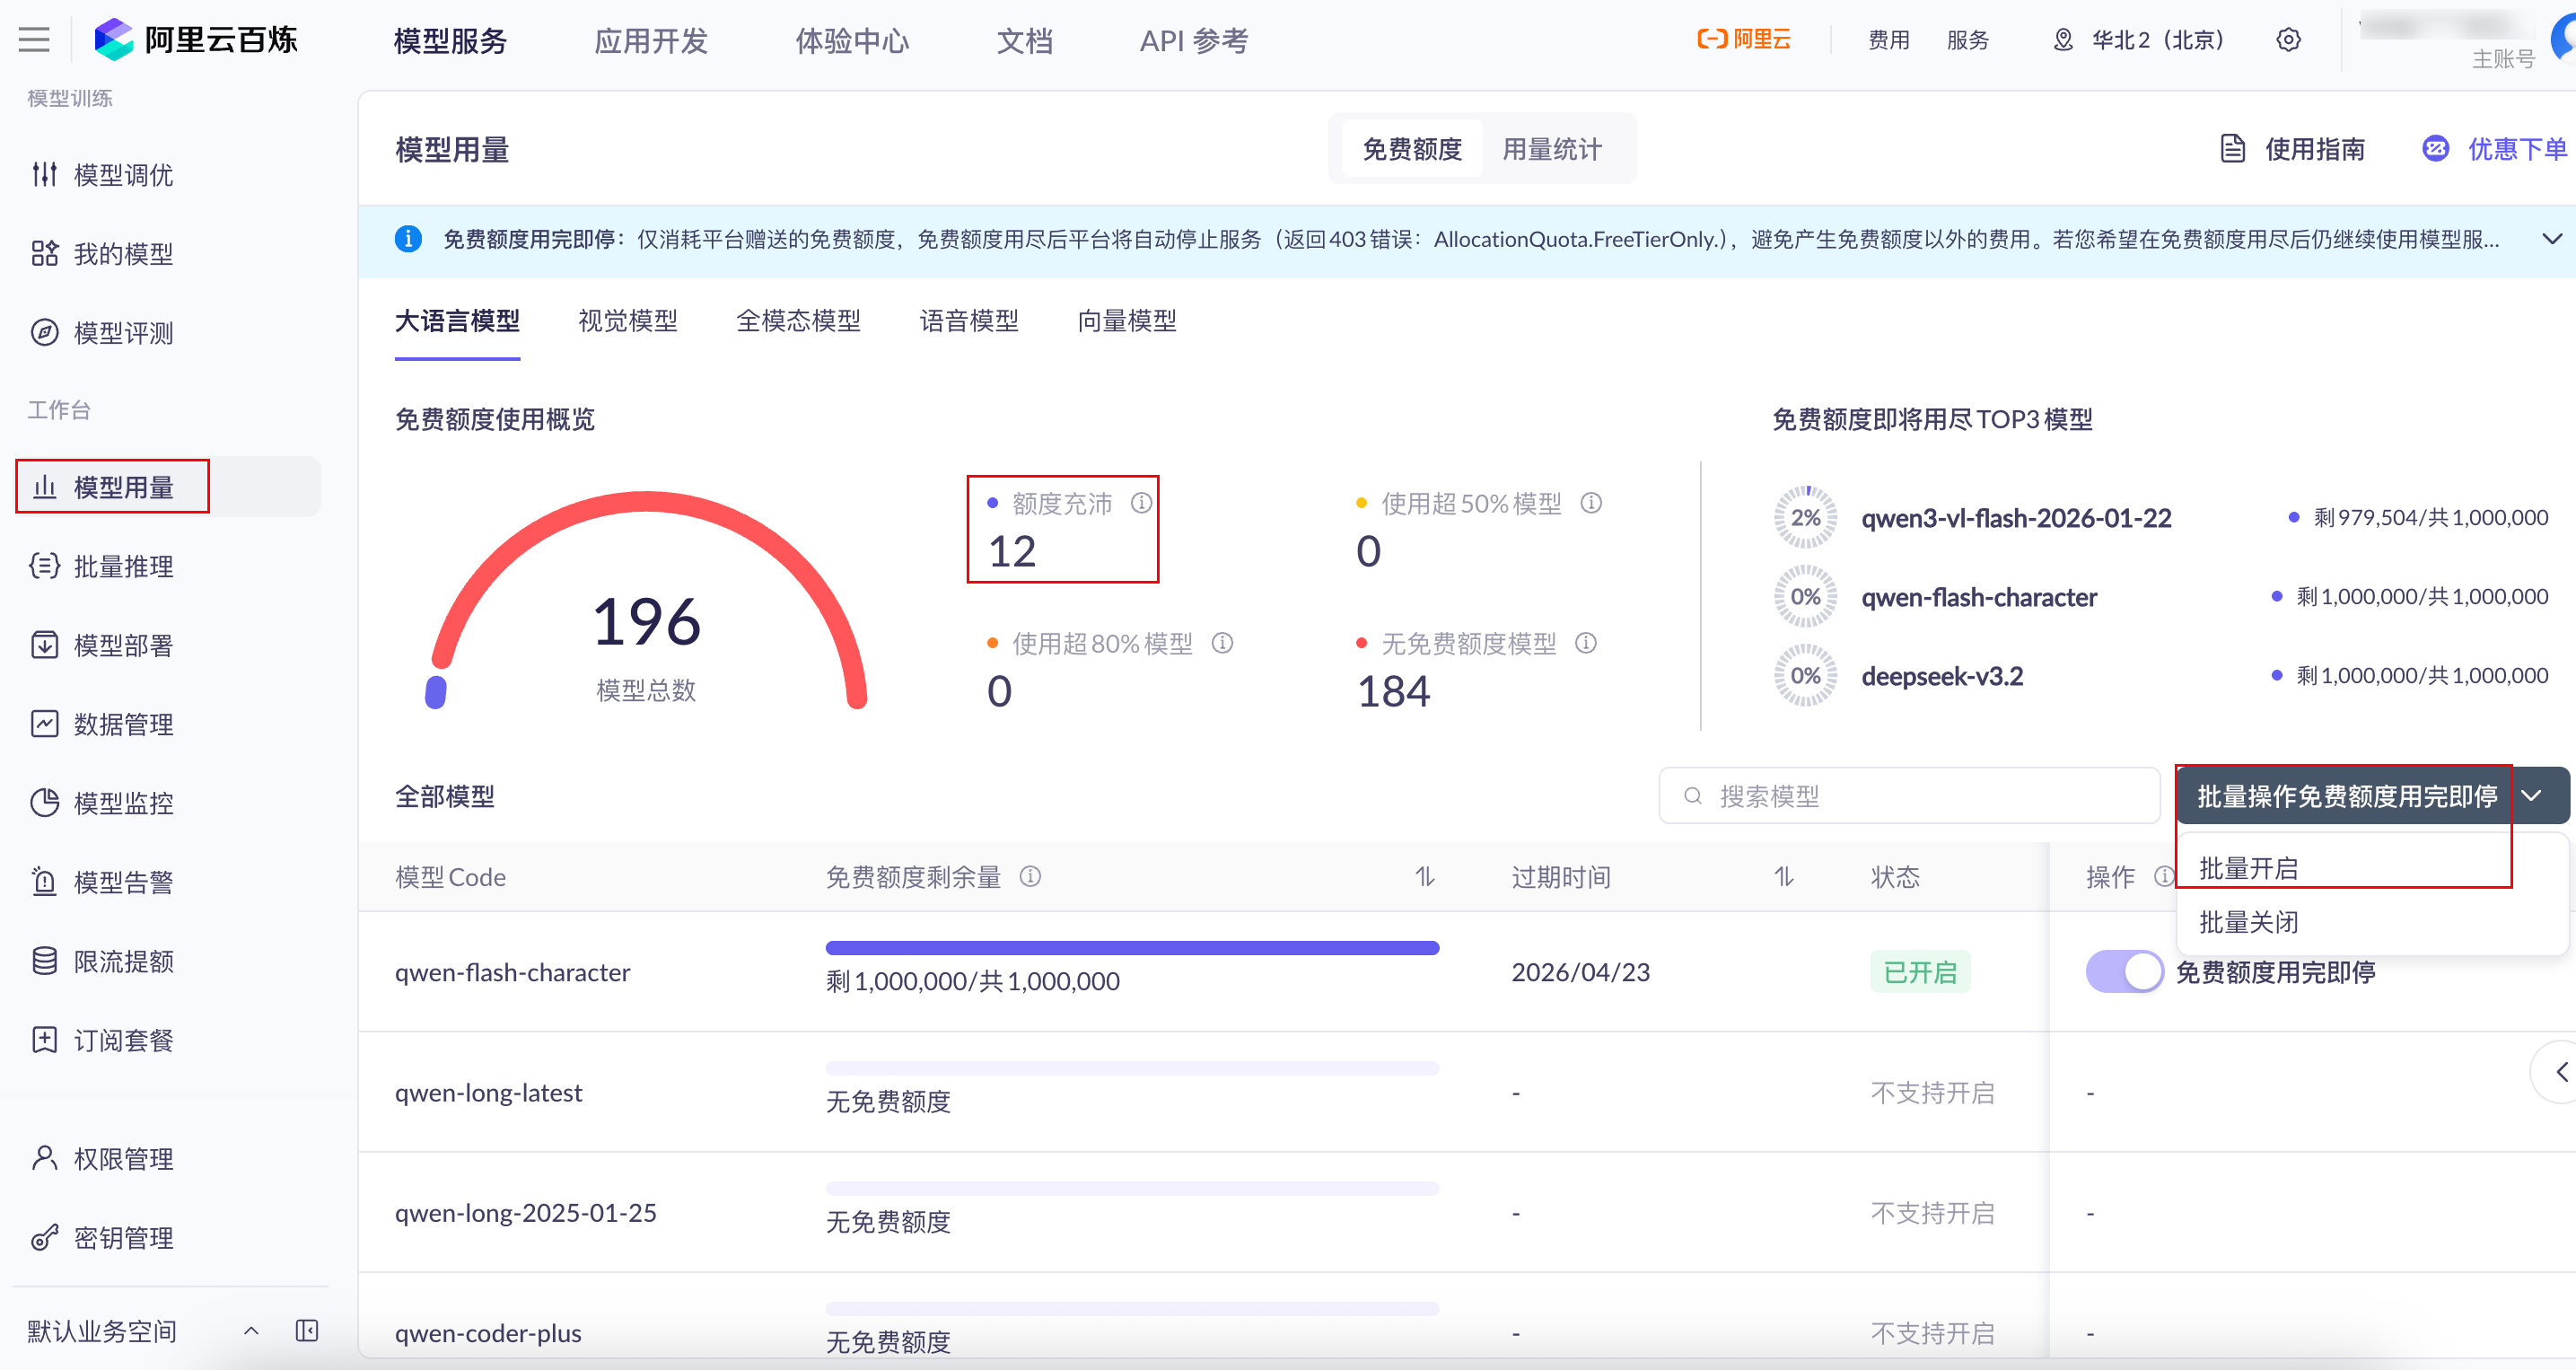Open the hamburger menu icon

click(x=34, y=40)
